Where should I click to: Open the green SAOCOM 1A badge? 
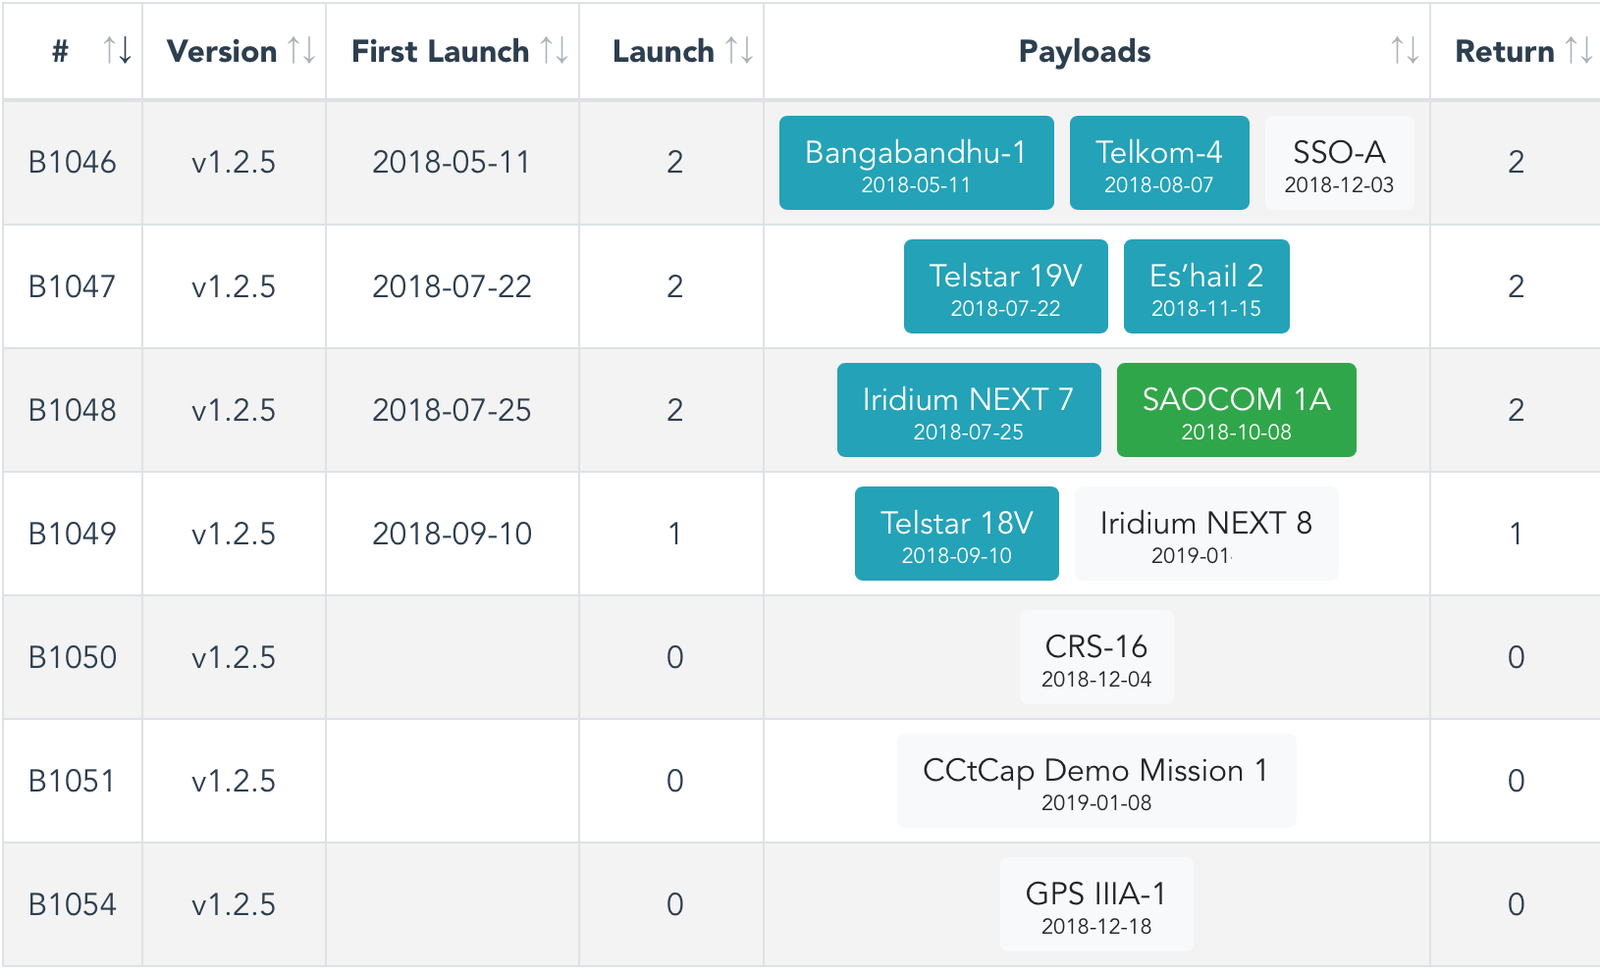[x=1236, y=411]
